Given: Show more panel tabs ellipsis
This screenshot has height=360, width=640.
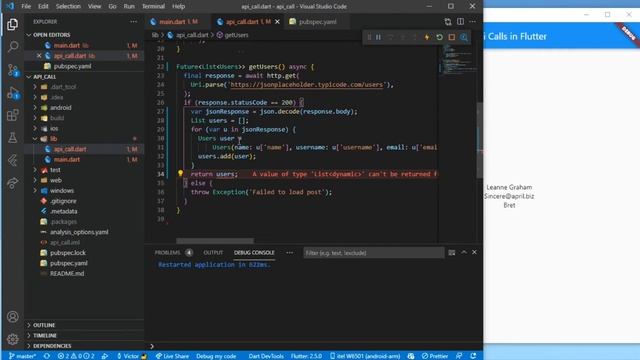Looking at the screenshot, I should 289,253.
